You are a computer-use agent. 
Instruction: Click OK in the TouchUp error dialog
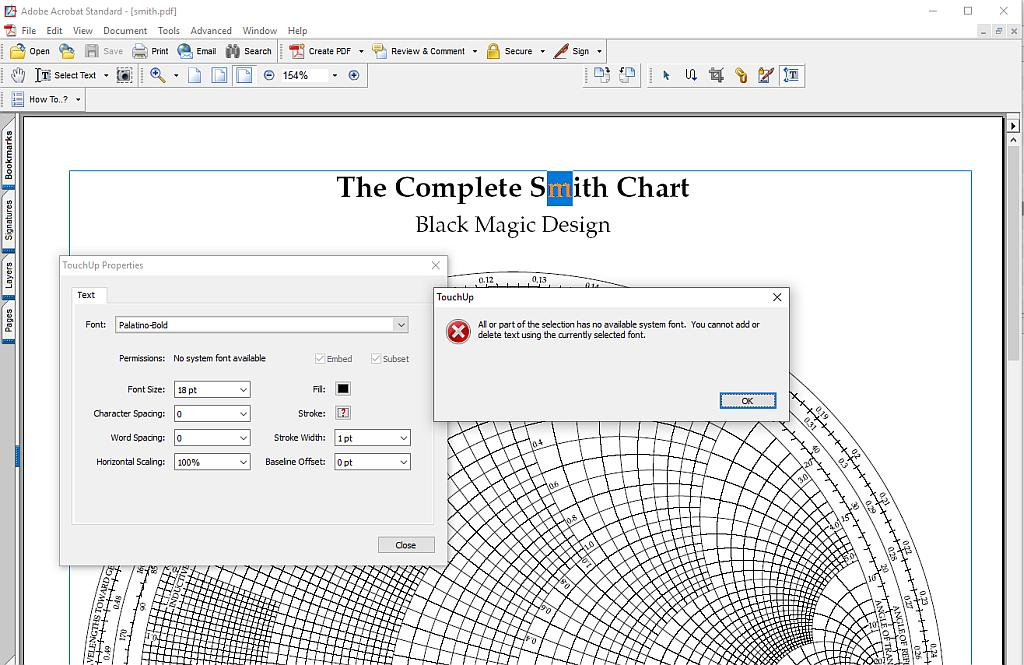748,401
